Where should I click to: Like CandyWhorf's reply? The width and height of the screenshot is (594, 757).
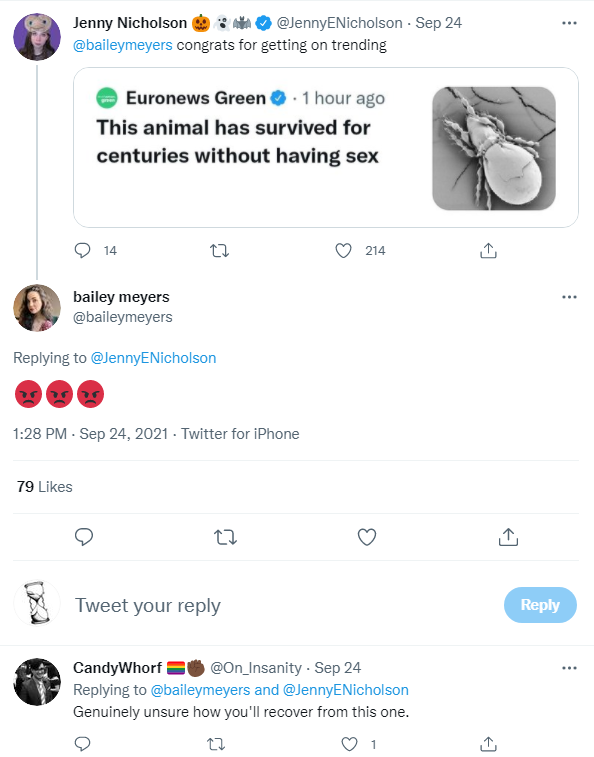point(349,744)
